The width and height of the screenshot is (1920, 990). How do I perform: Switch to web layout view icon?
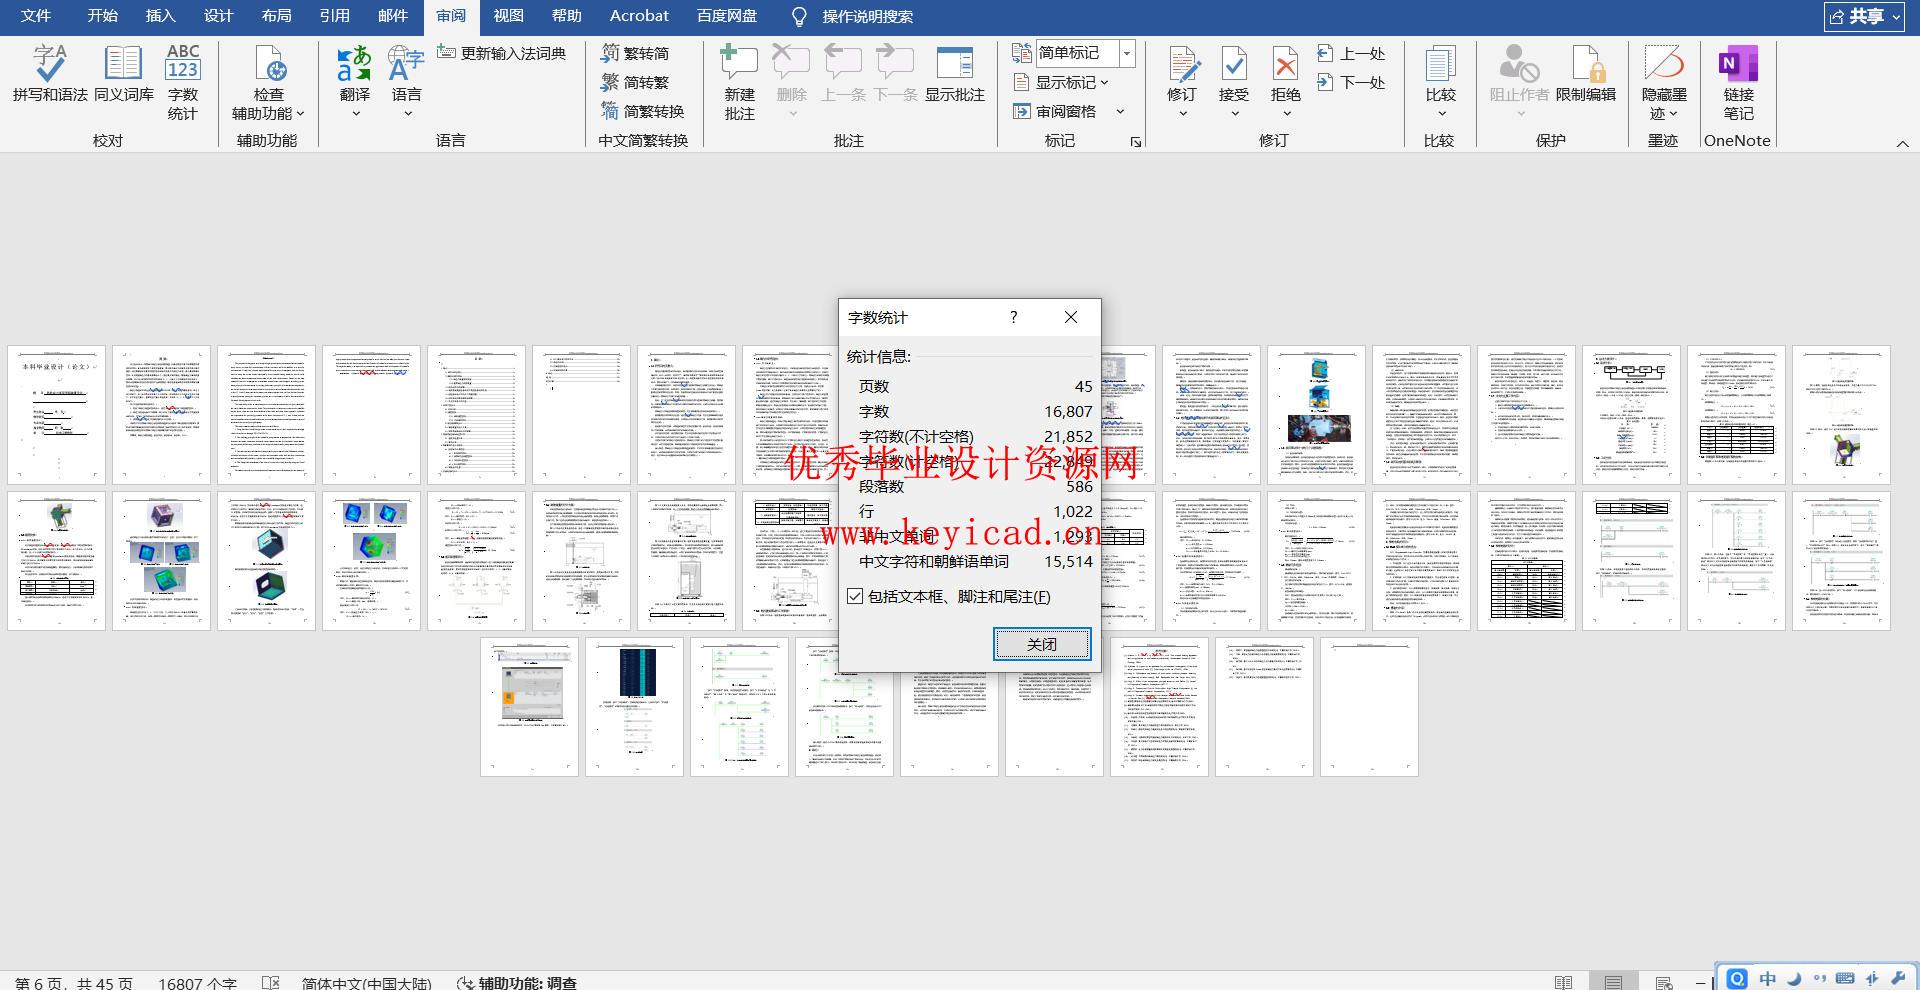tap(1663, 982)
